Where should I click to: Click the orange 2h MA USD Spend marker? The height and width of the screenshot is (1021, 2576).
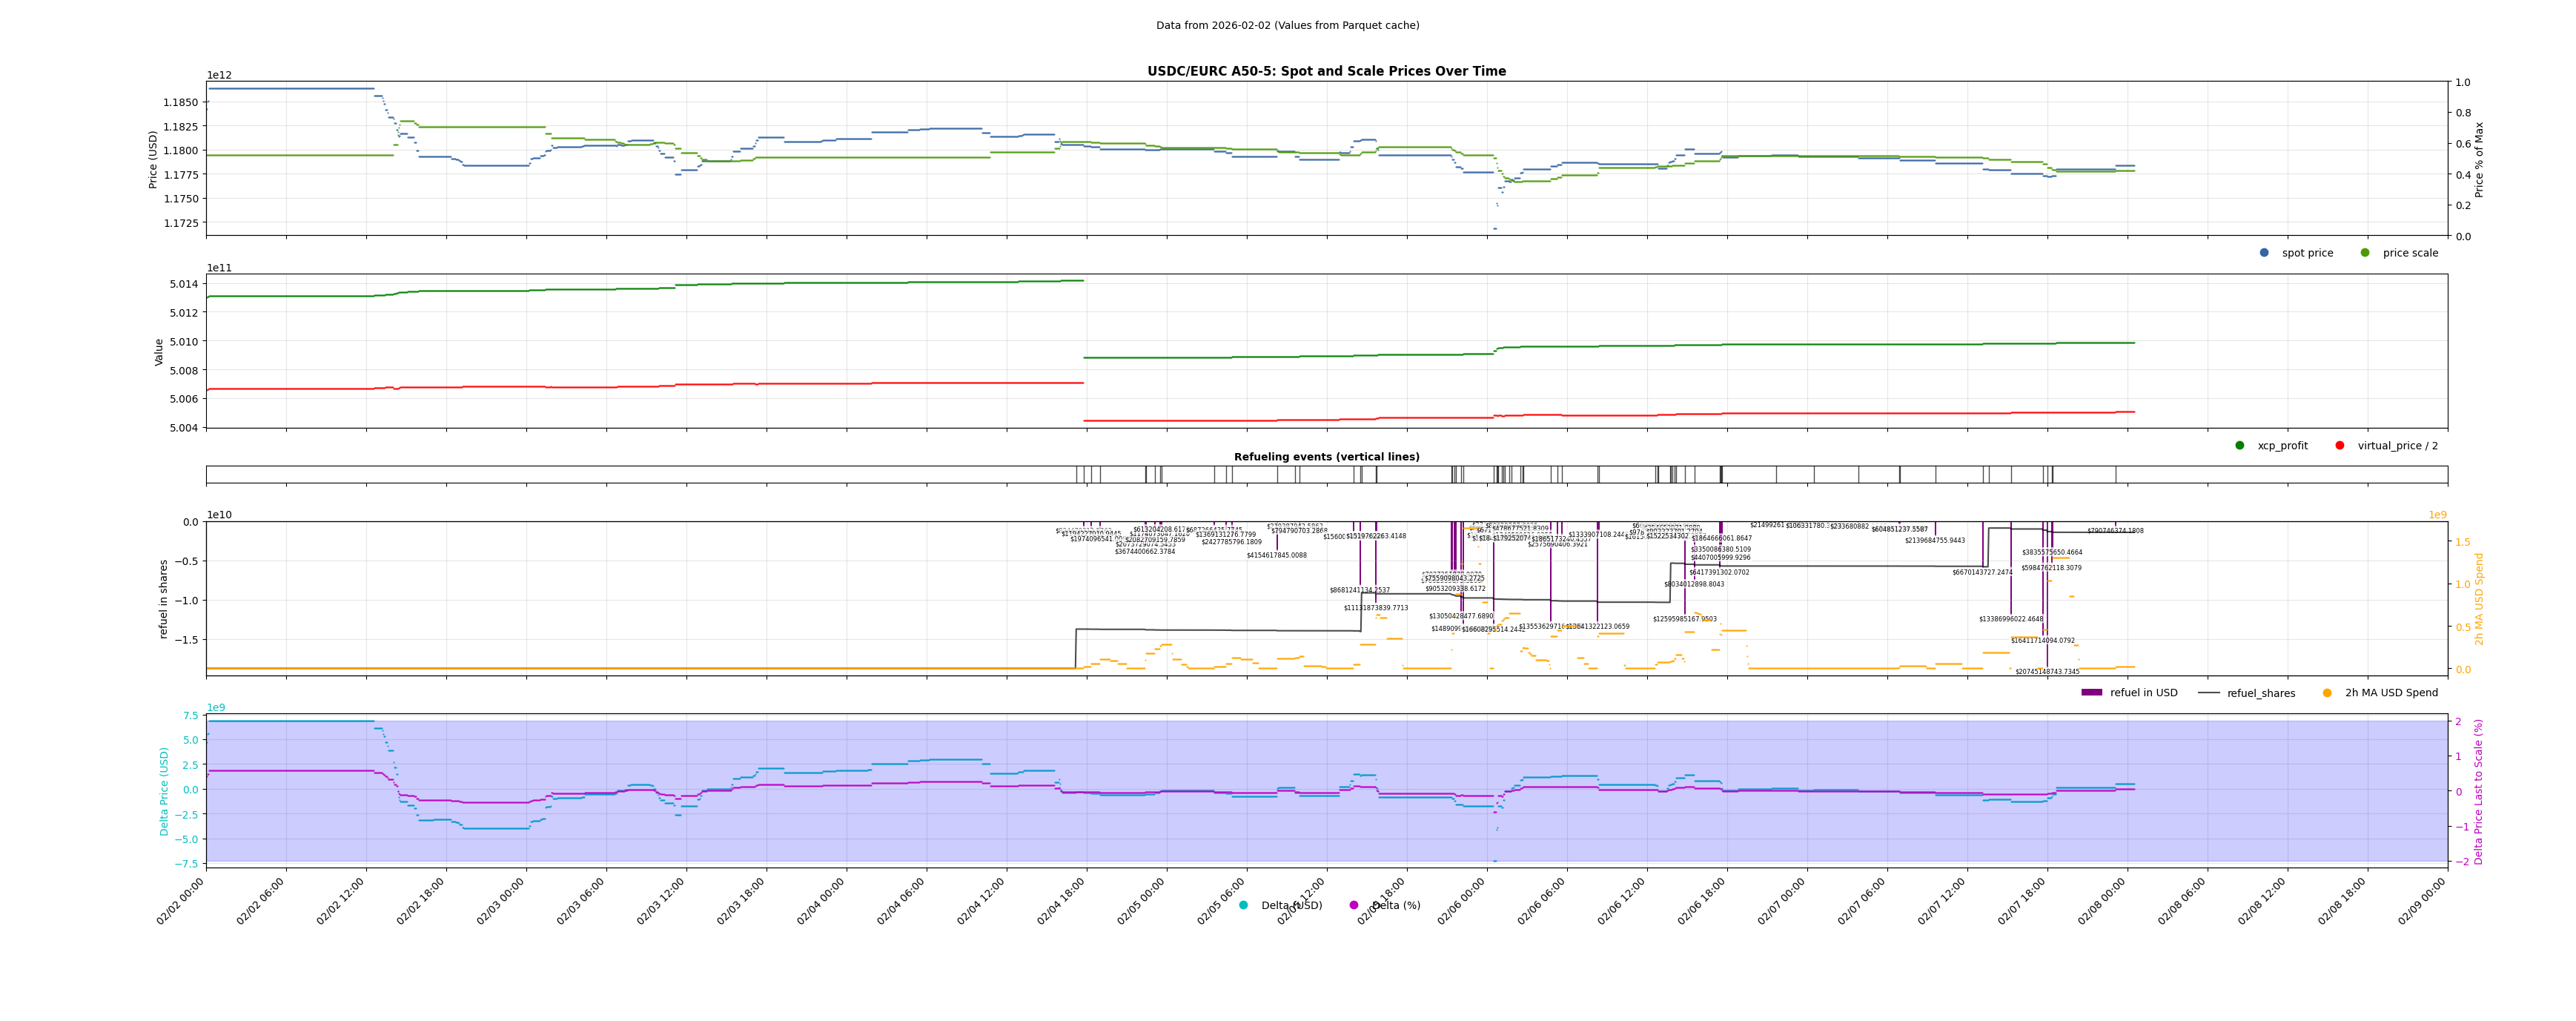pos(2327,693)
